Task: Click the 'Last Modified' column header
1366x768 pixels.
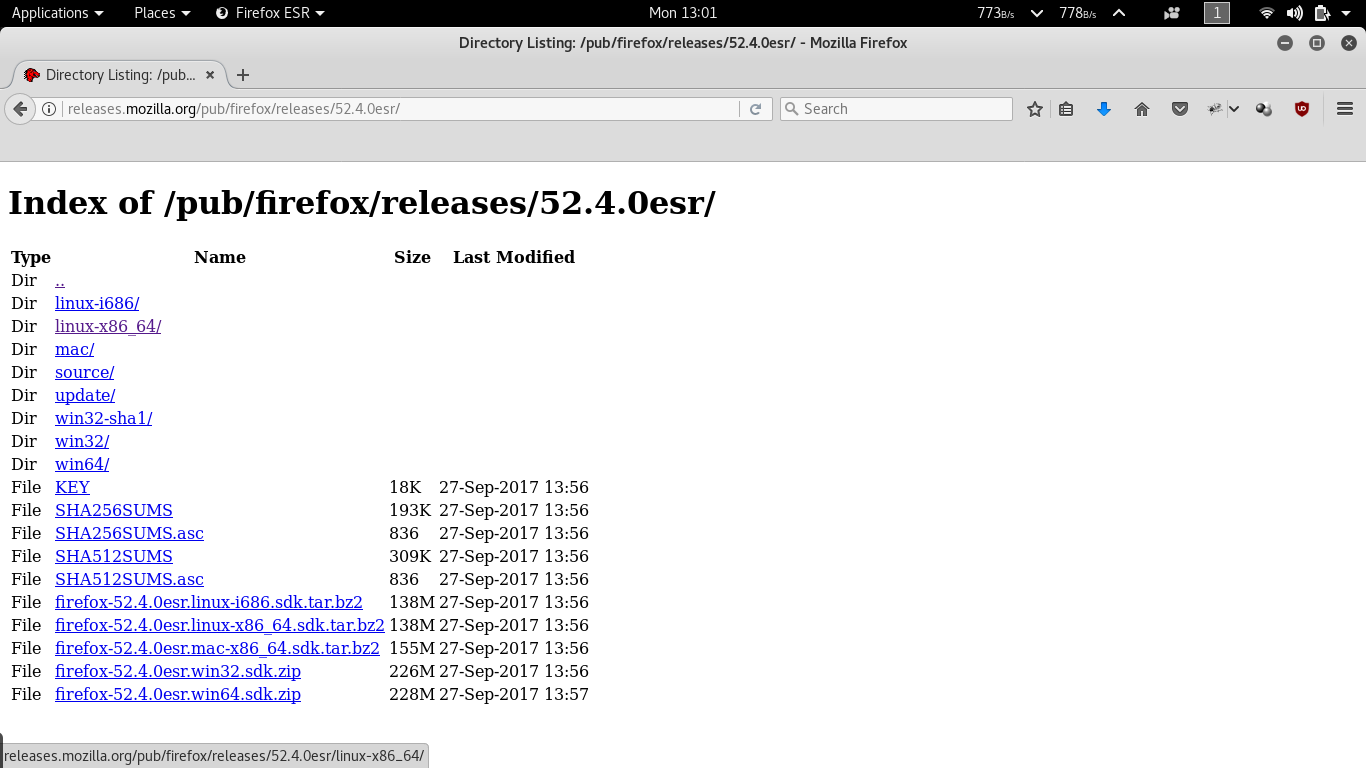Action: (x=514, y=257)
